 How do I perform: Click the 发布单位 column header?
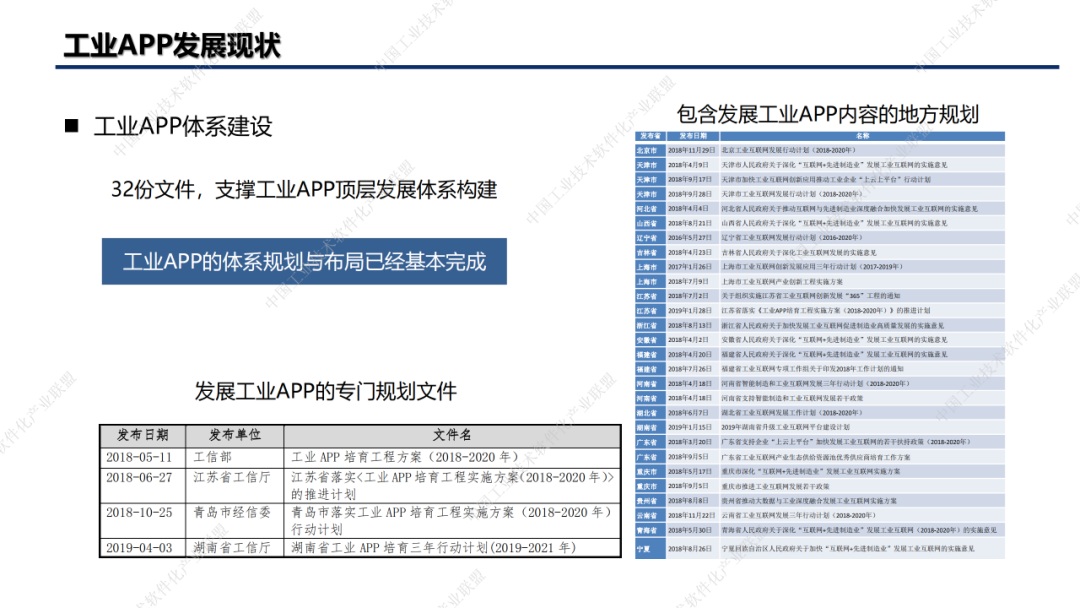click(235, 435)
